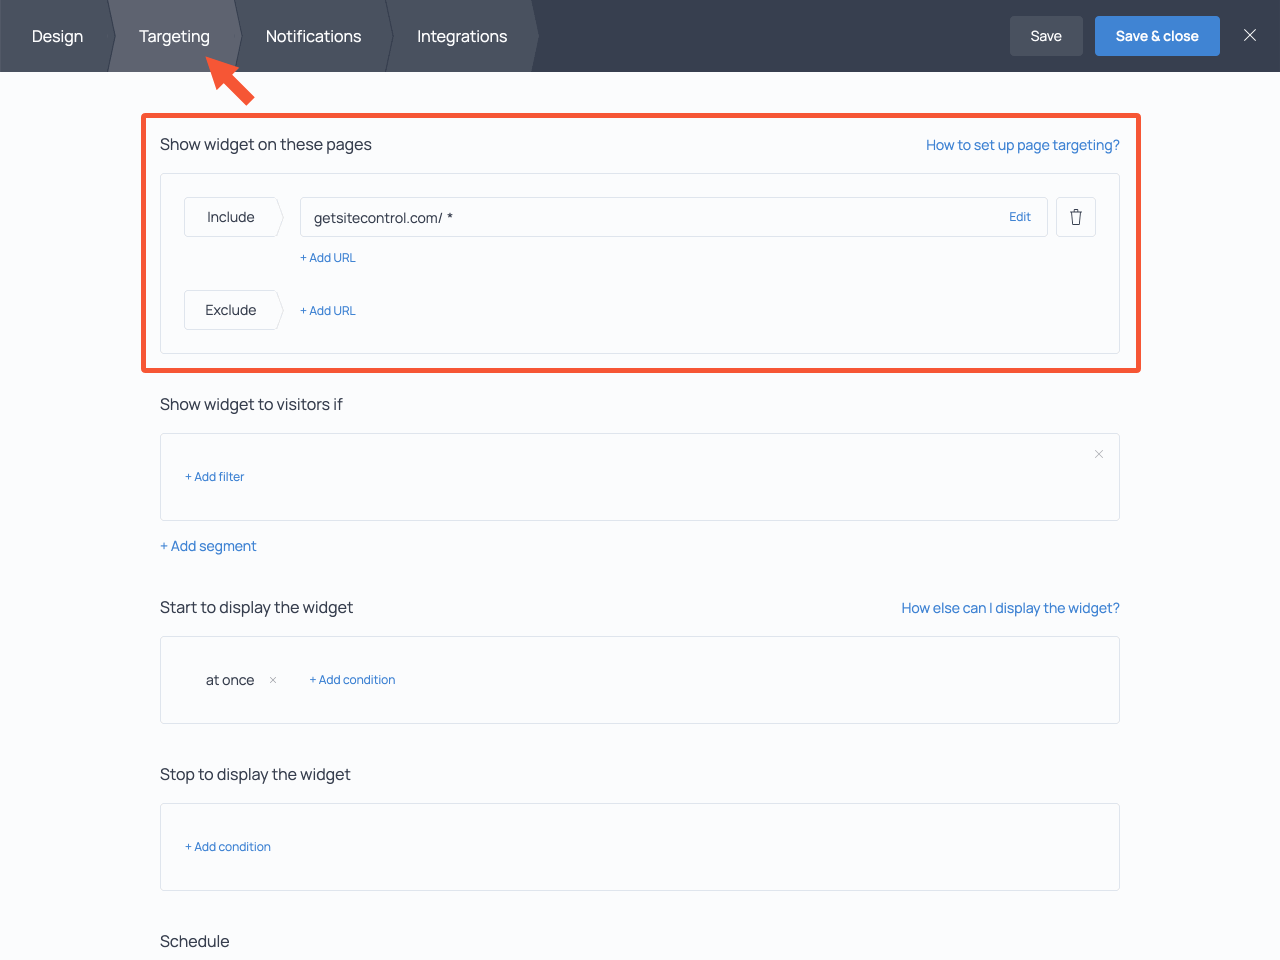Open the Exclude rule selector
The width and height of the screenshot is (1280, 960).
click(230, 310)
